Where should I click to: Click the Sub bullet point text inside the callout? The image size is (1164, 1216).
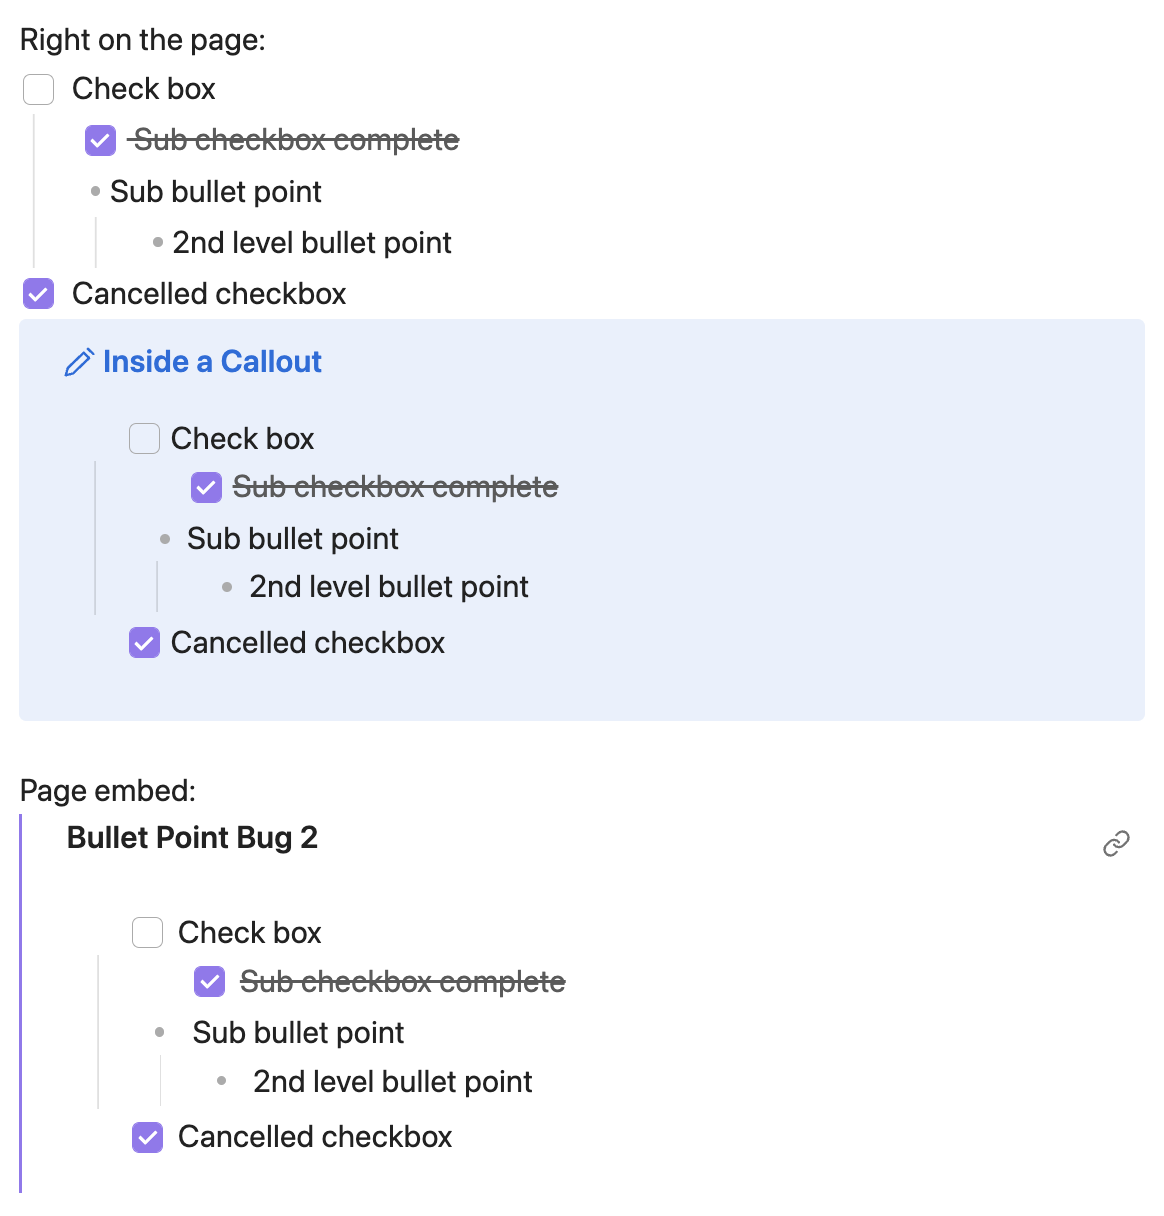[x=292, y=538]
